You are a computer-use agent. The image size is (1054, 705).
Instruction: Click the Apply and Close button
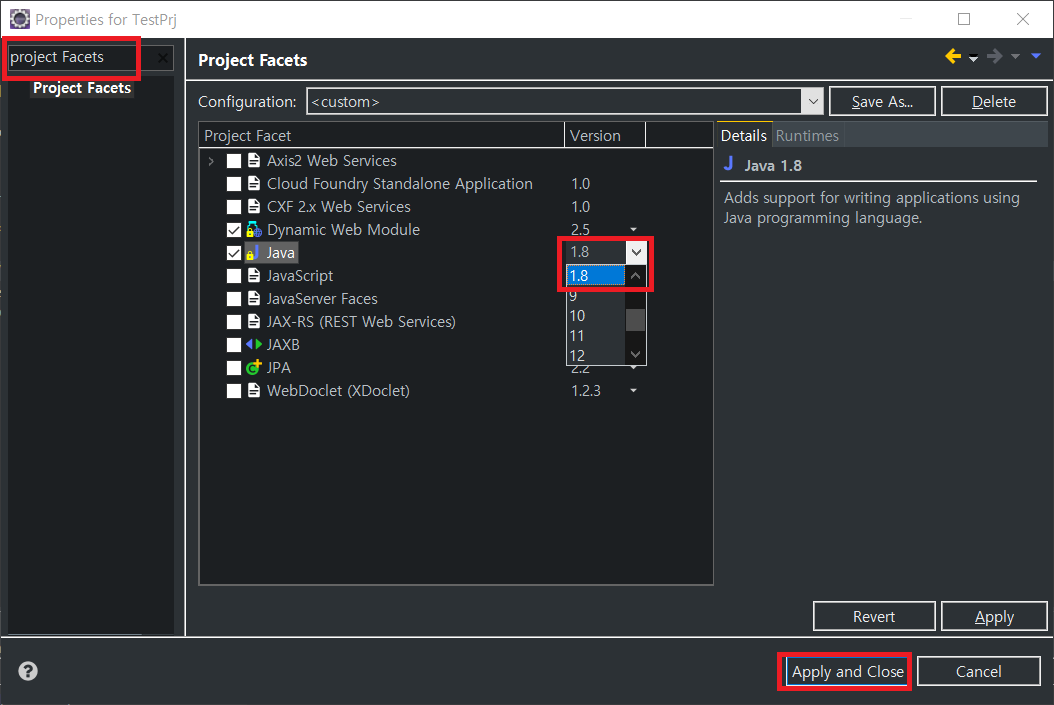[x=847, y=671]
